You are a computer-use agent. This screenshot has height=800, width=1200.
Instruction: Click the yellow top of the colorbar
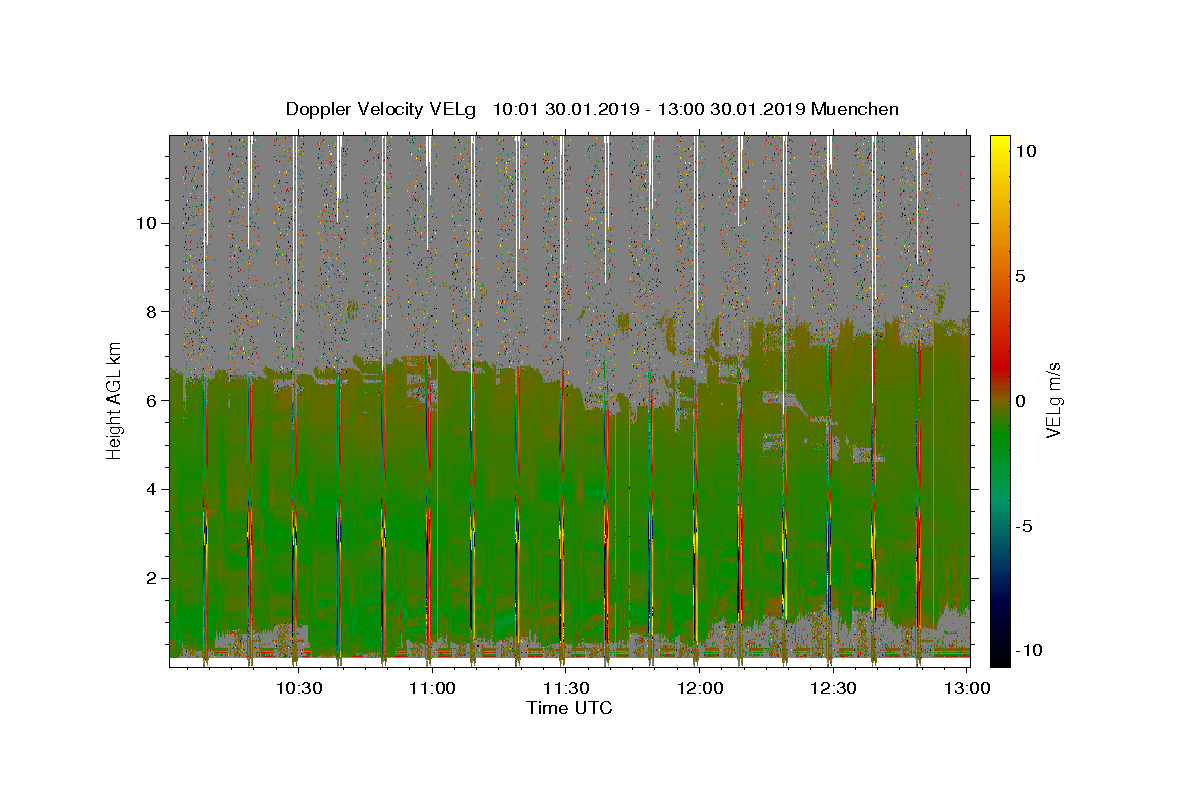[x=999, y=145]
